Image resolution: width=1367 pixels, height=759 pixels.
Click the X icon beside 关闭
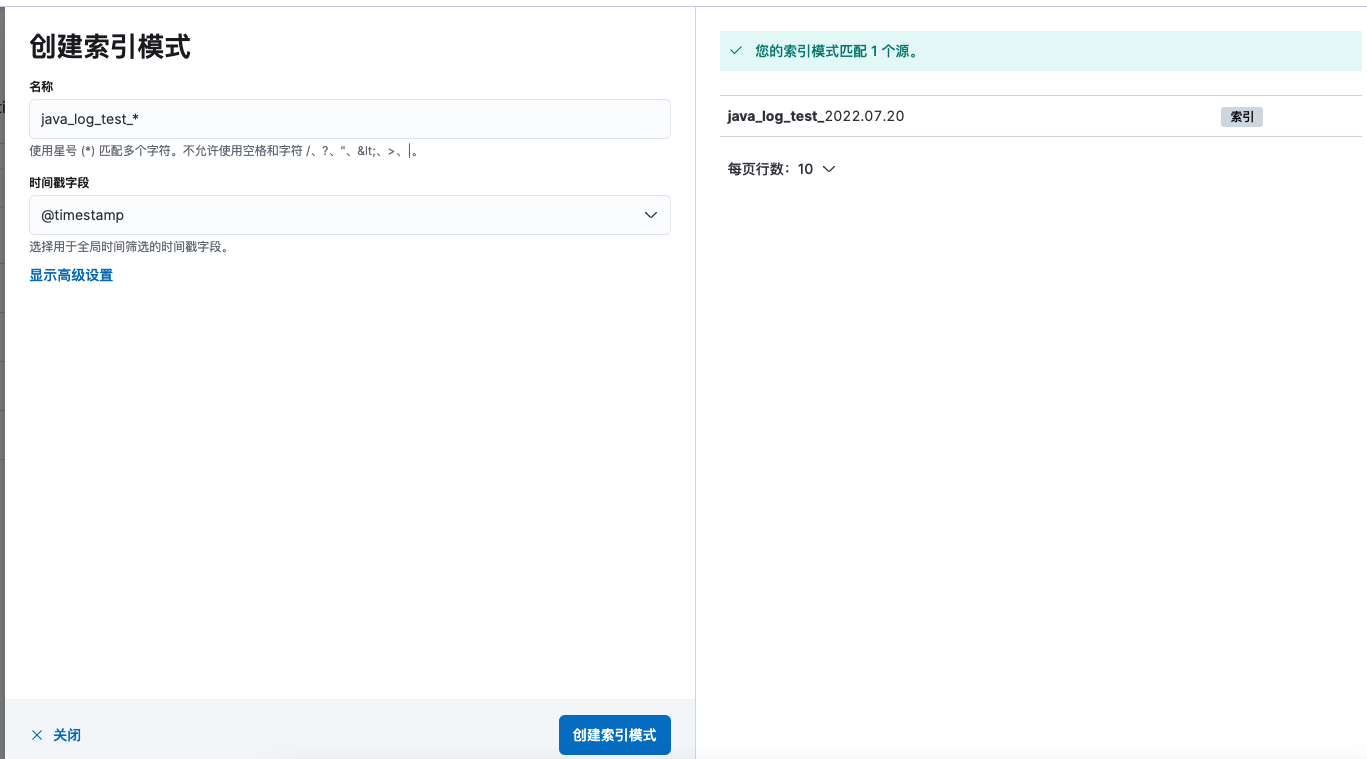click(x=37, y=735)
